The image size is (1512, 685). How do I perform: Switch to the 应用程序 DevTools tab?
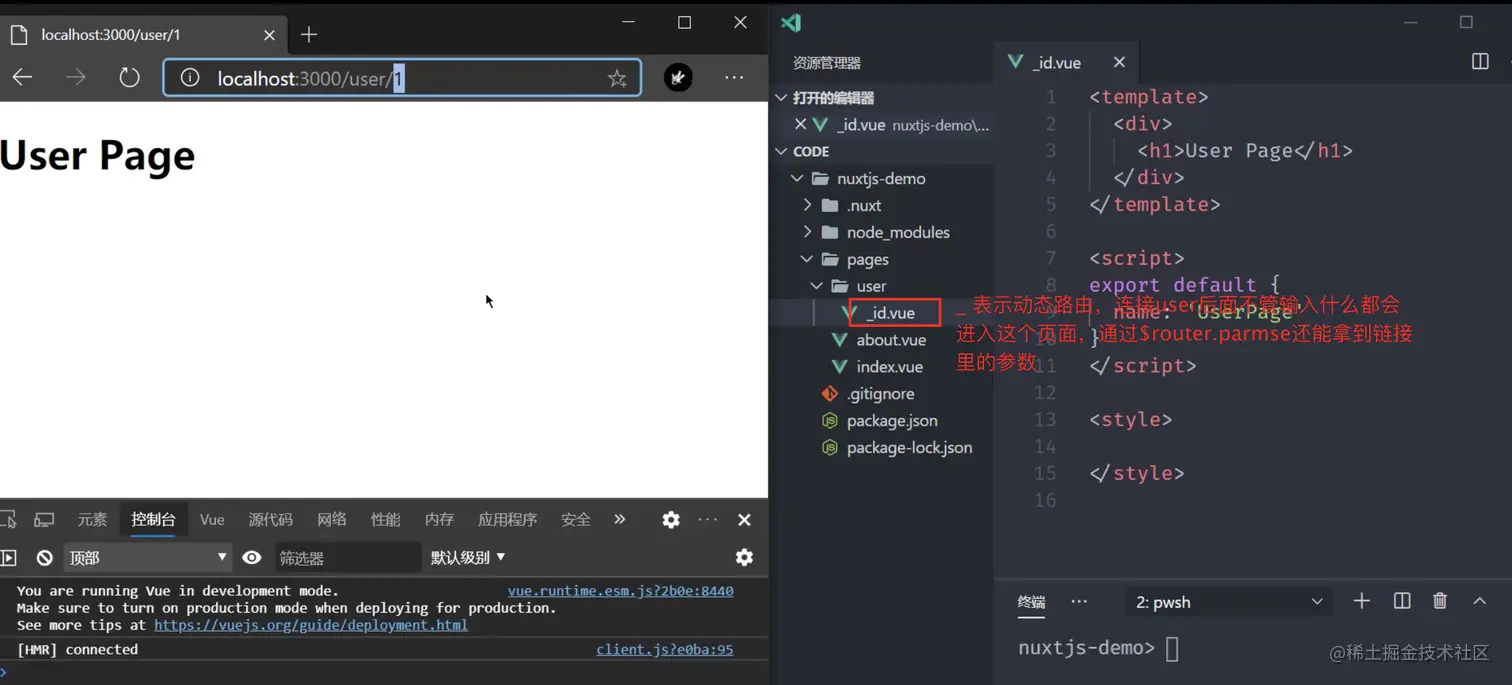point(507,519)
